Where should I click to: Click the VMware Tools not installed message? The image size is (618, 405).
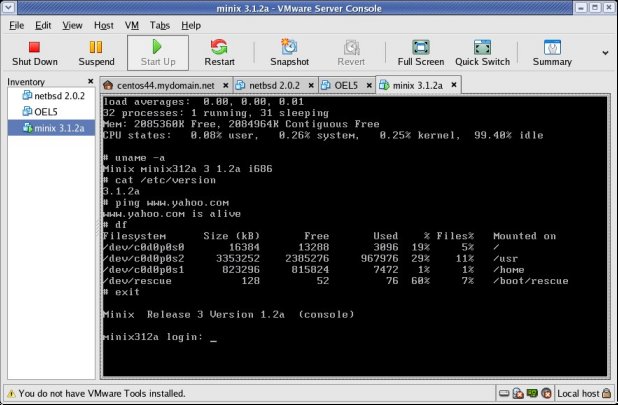[102, 394]
